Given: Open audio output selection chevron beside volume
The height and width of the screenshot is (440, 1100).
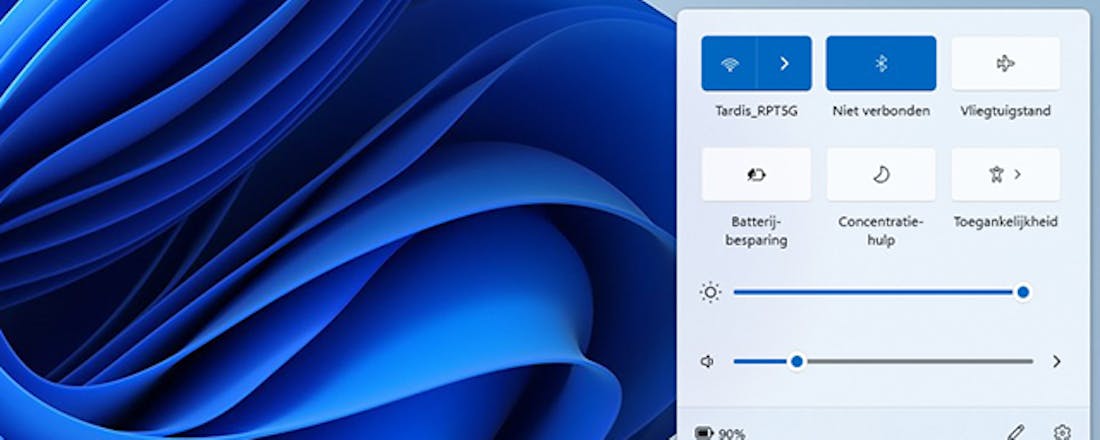Looking at the screenshot, I should click(x=1057, y=361).
